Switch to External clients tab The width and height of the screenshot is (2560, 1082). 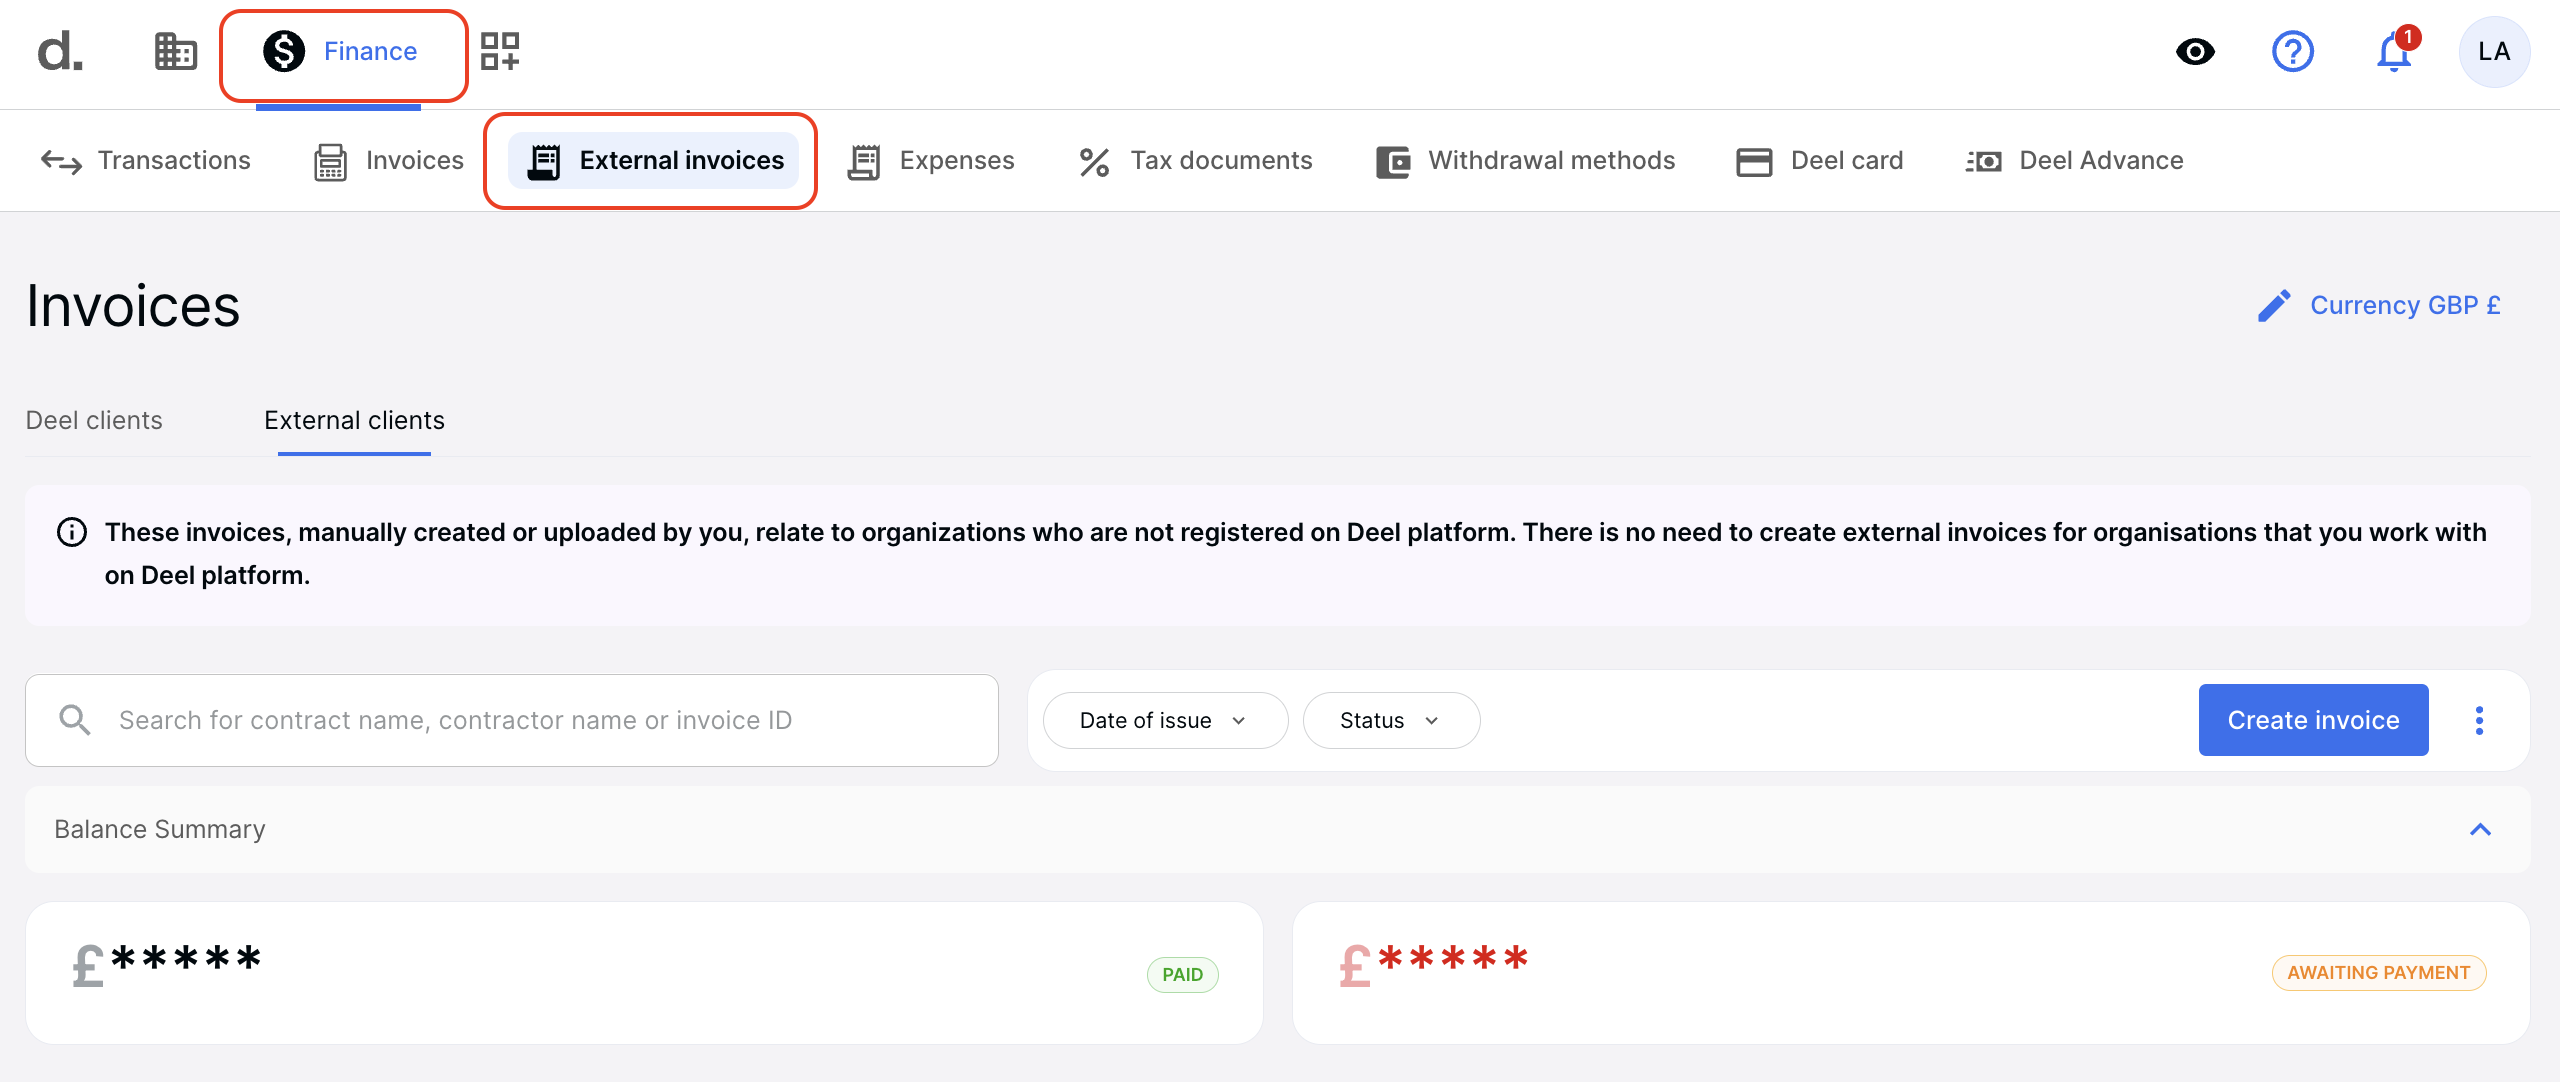[x=354, y=420]
